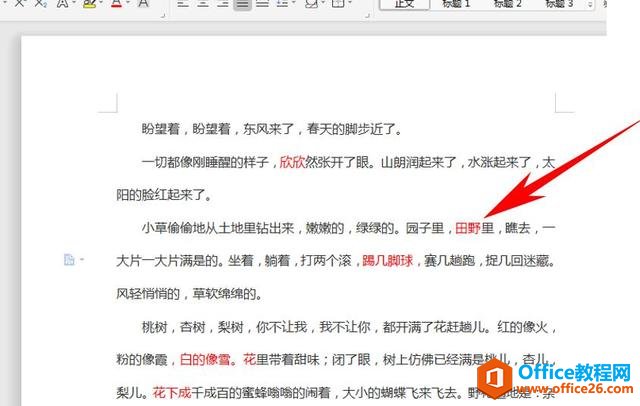Click the text 粉的像霞
Viewport: 640px width, 406px height.
click(142, 359)
